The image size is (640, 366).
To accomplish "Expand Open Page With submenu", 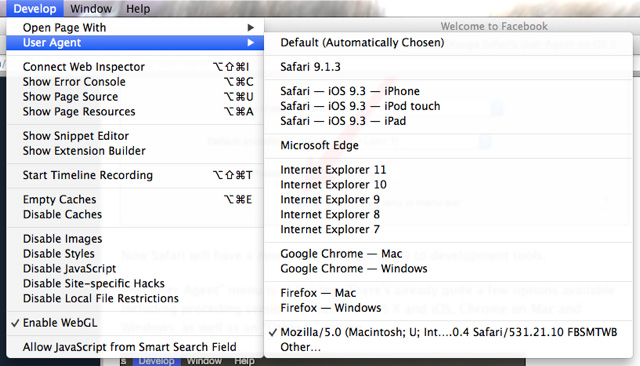I will pos(135,28).
